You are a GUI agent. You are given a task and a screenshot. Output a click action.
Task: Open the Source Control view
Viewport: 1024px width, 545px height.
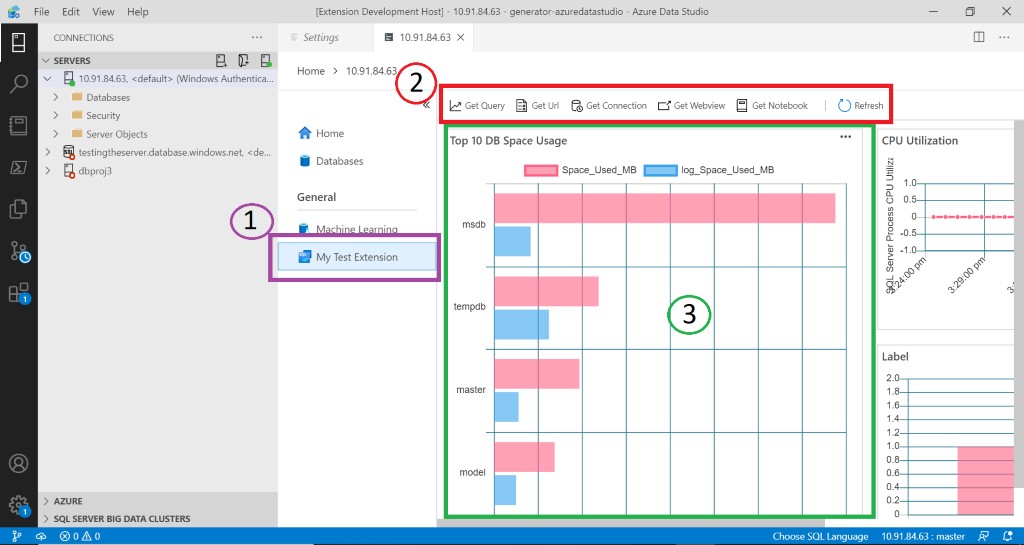(x=18, y=251)
